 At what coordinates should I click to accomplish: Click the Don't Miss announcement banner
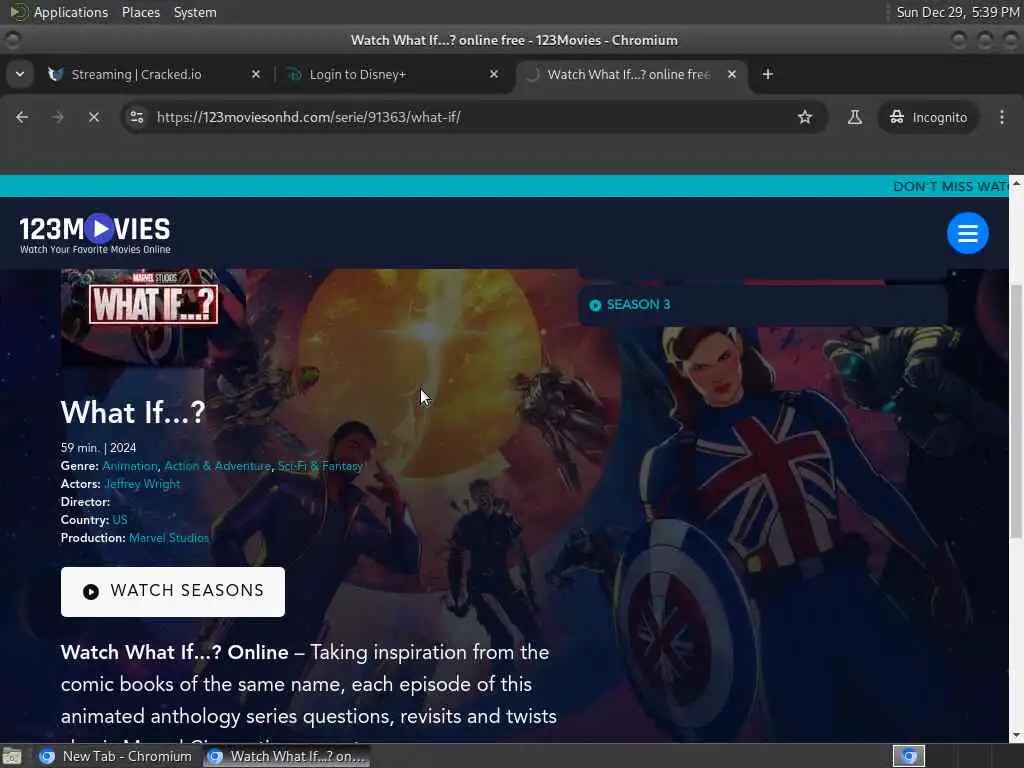pos(504,186)
